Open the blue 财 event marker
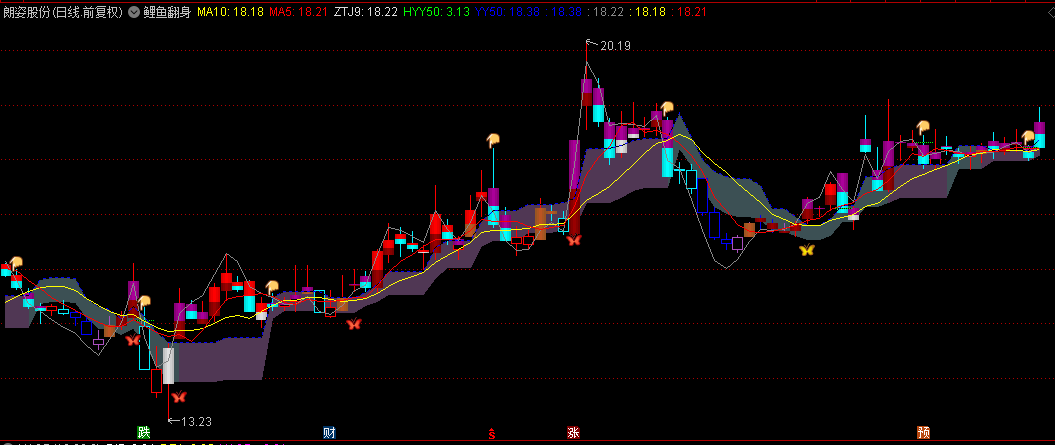Screen dimensions: 1055x445 click(x=330, y=432)
